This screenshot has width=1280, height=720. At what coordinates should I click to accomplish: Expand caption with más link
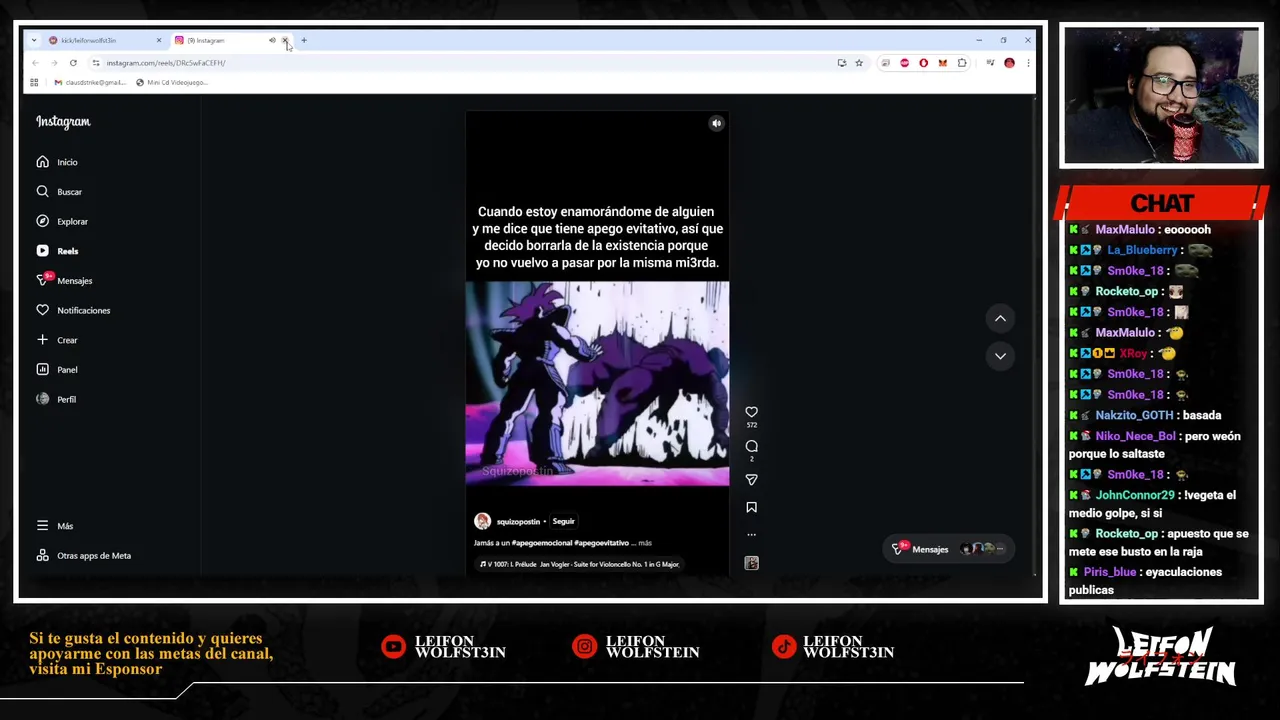pyautogui.click(x=645, y=543)
